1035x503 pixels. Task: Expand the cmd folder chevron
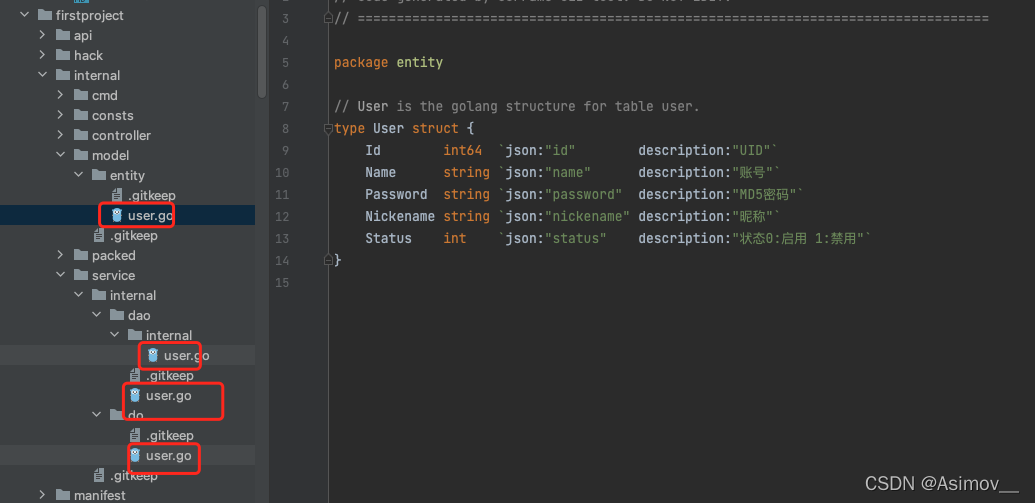point(61,95)
